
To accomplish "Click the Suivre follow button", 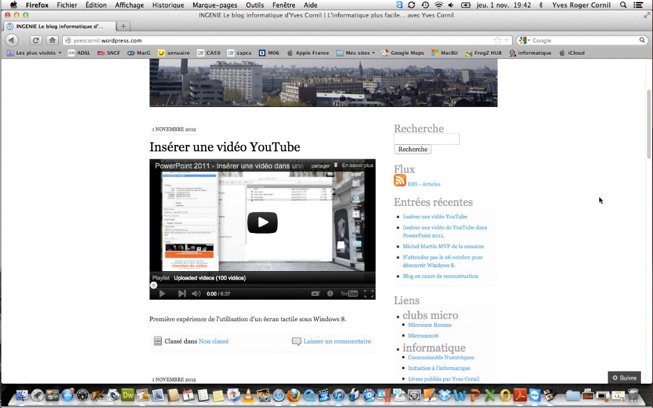I will [624, 378].
